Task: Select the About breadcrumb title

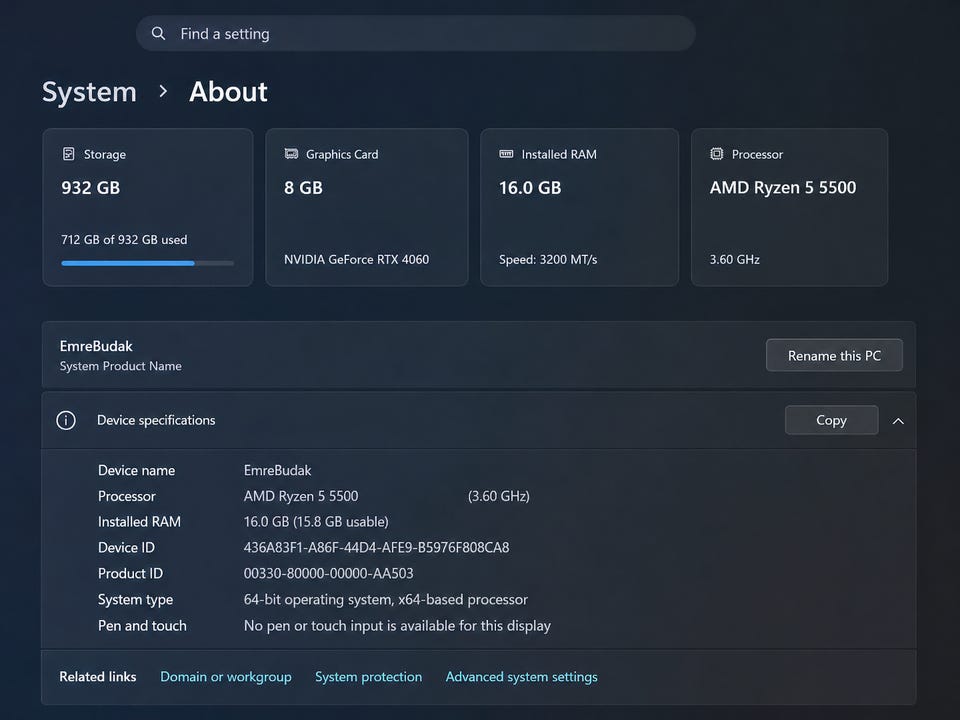Action: point(228,92)
